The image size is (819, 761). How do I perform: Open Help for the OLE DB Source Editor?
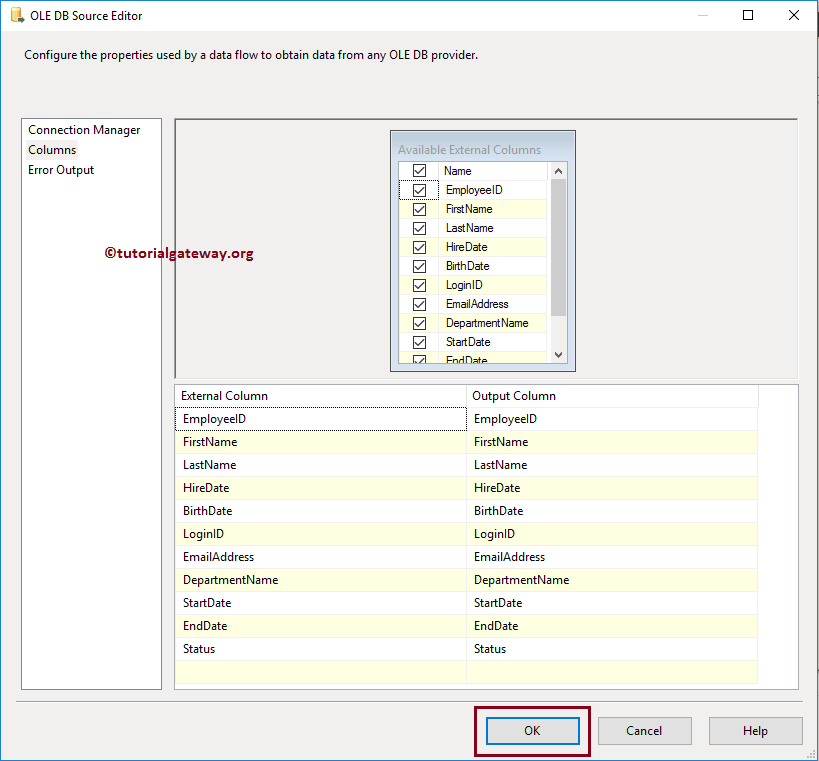[x=755, y=731]
